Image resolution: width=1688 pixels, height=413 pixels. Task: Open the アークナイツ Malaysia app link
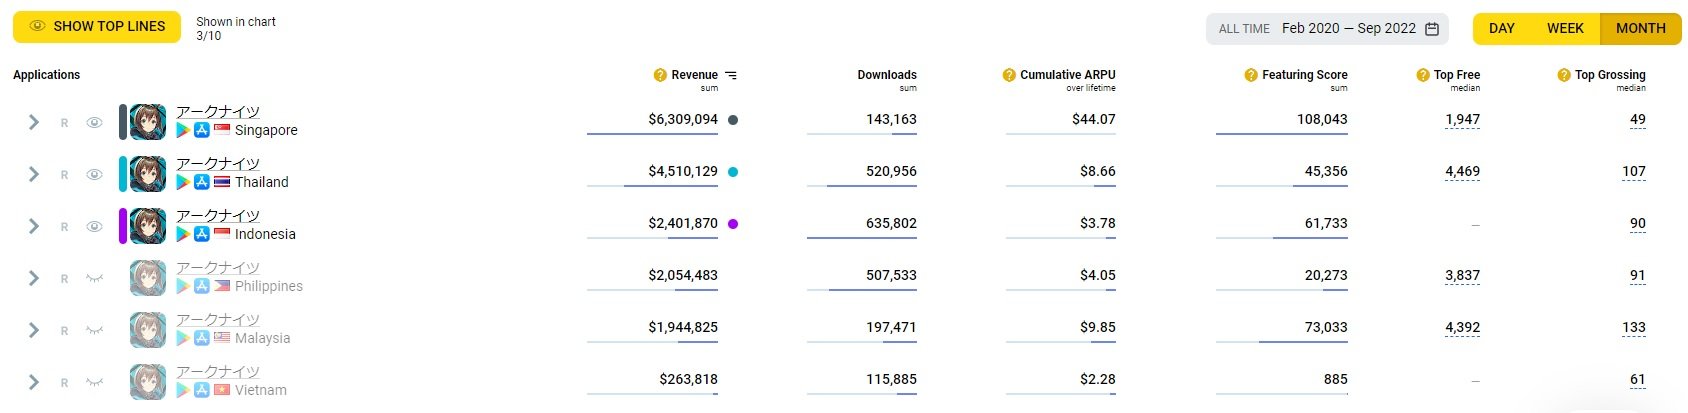tap(218, 320)
